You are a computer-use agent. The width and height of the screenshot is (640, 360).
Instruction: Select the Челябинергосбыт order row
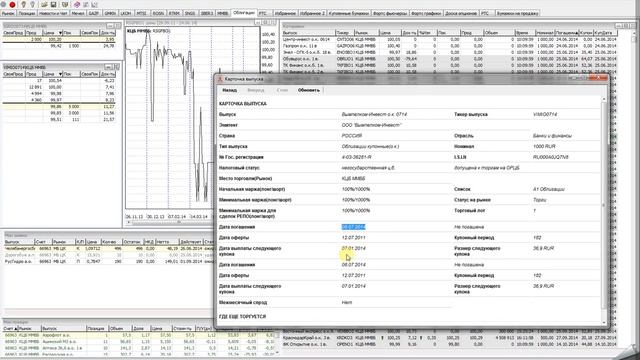tap(108, 248)
